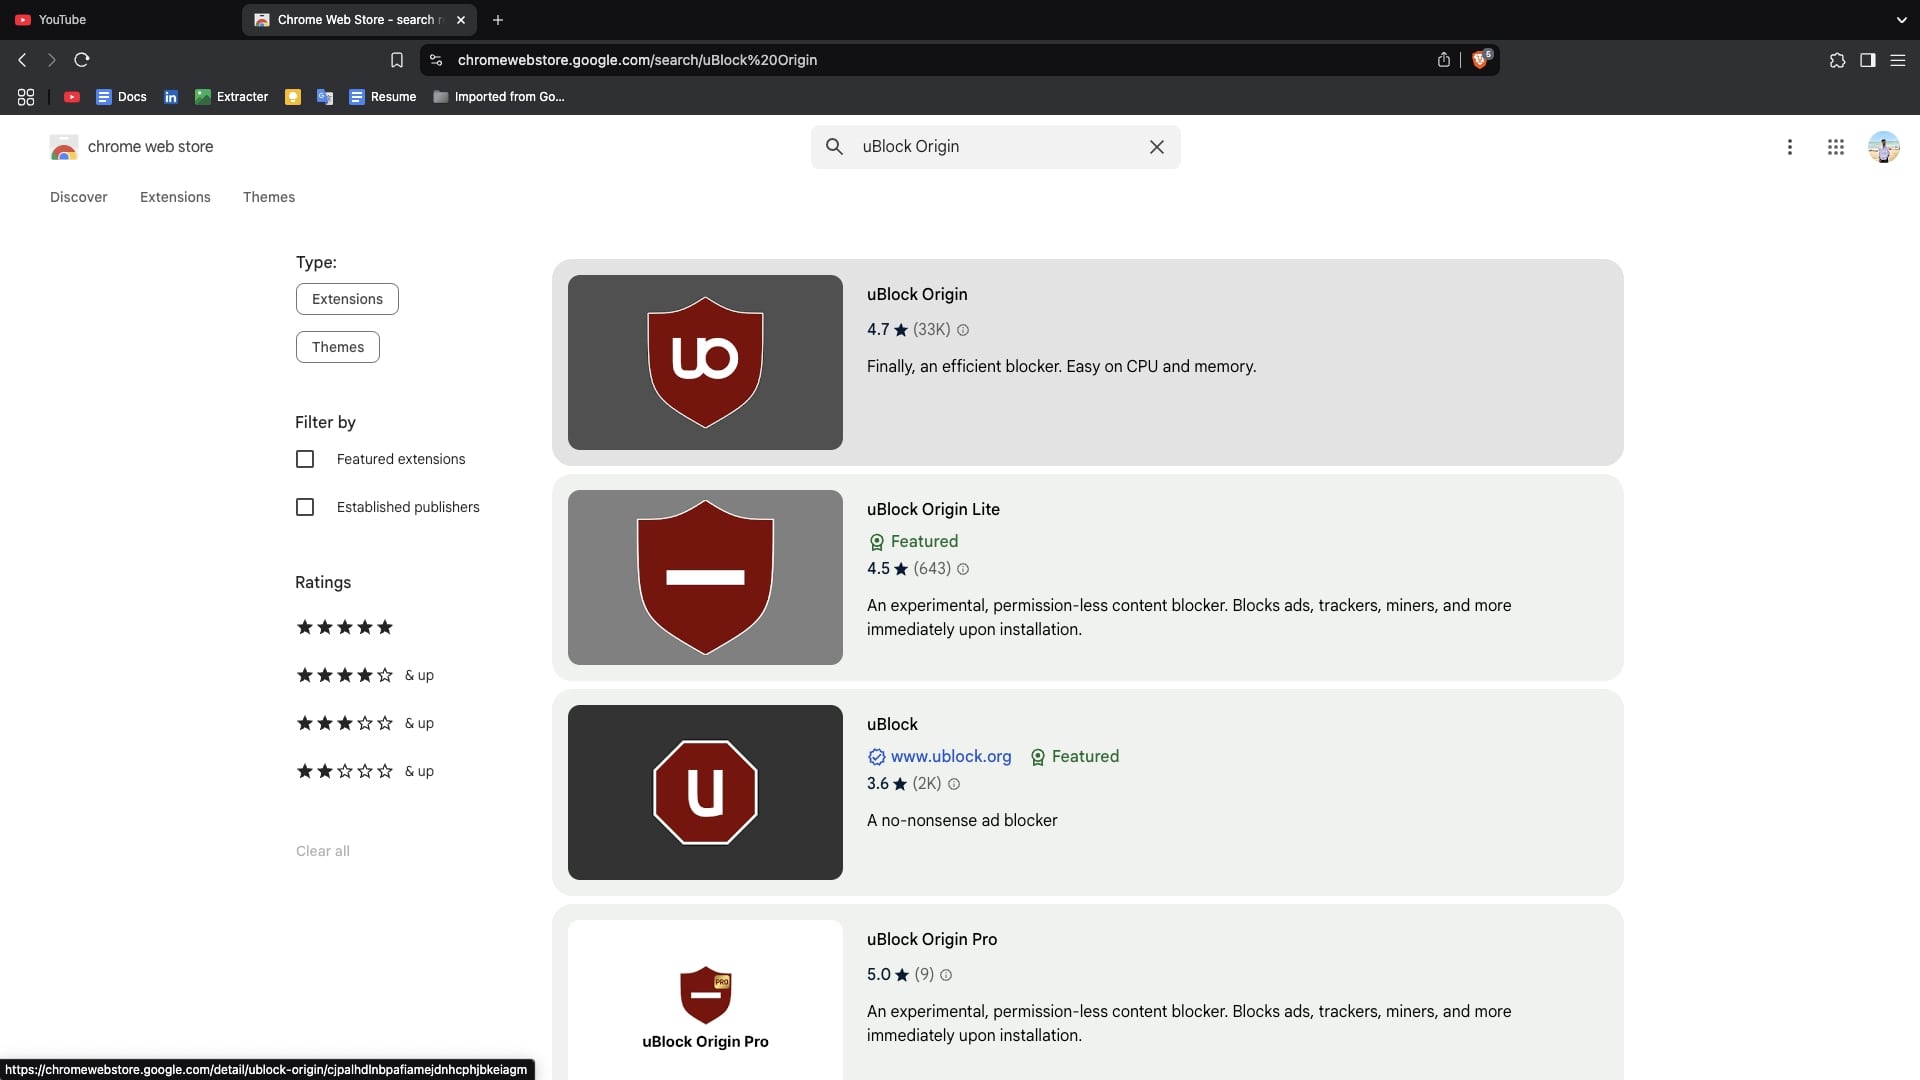Filter by two stars & up
The height and width of the screenshot is (1080, 1920).
tap(365, 771)
